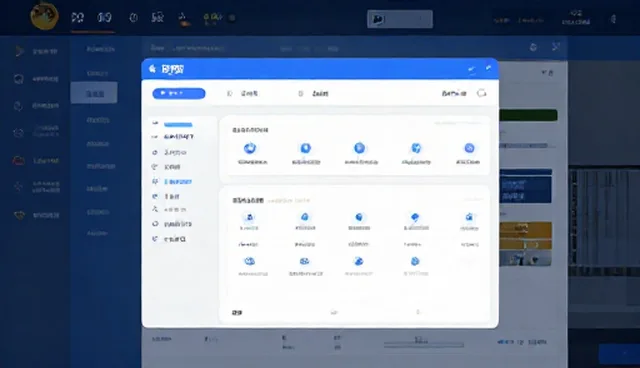Open the fifth icon in the upper dialog card
Image resolution: width=640 pixels, height=368 pixels.
tap(469, 148)
